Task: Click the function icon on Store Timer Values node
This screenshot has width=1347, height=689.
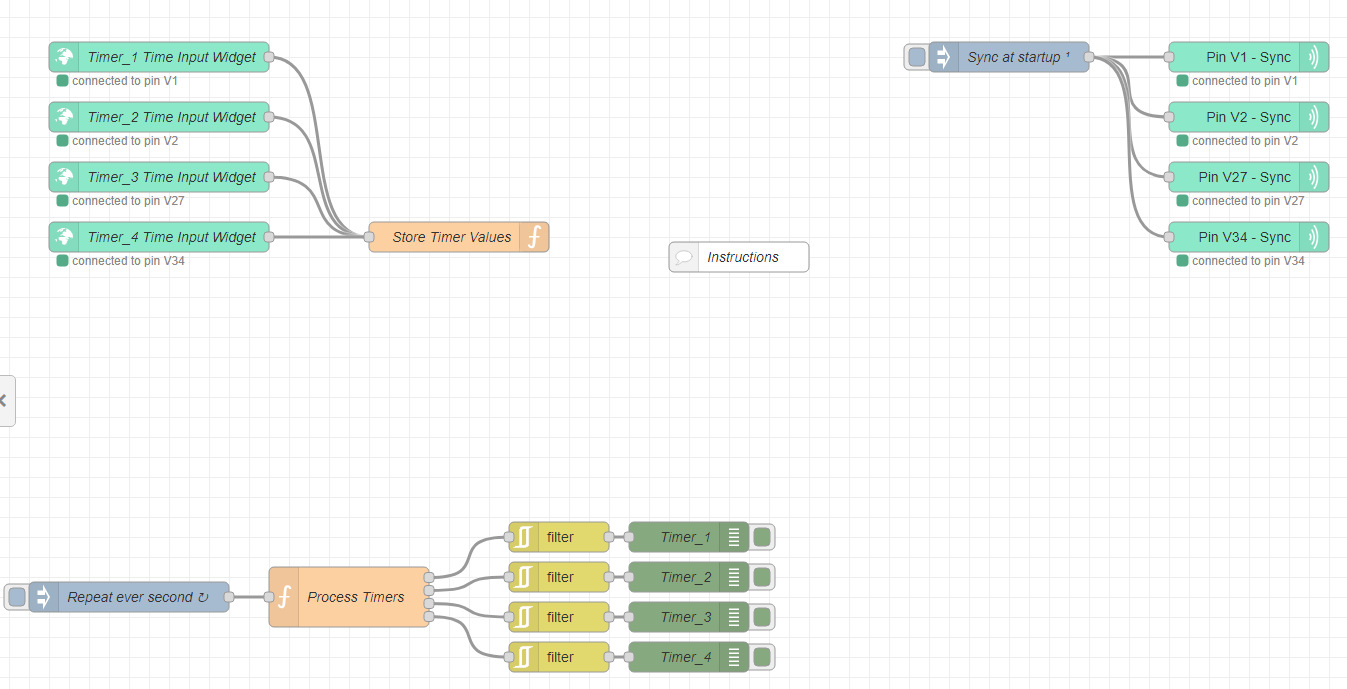Action: coord(535,237)
